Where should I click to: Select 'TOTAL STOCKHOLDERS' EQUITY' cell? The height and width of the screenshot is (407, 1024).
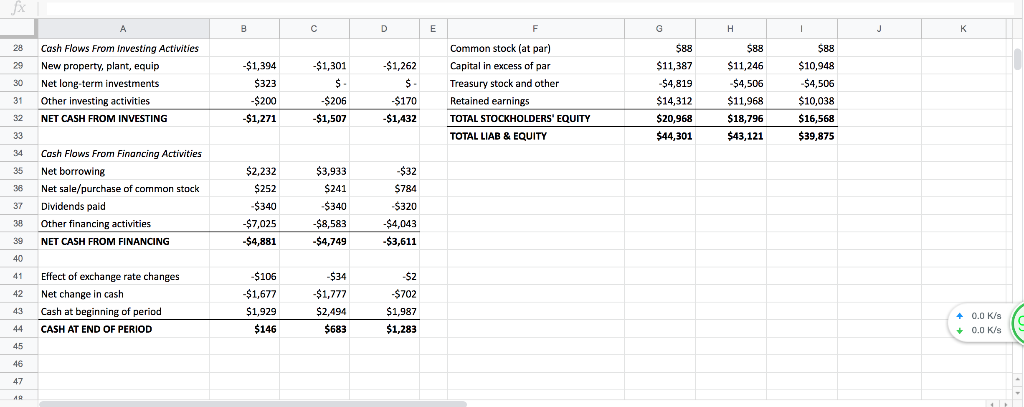(x=535, y=118)
